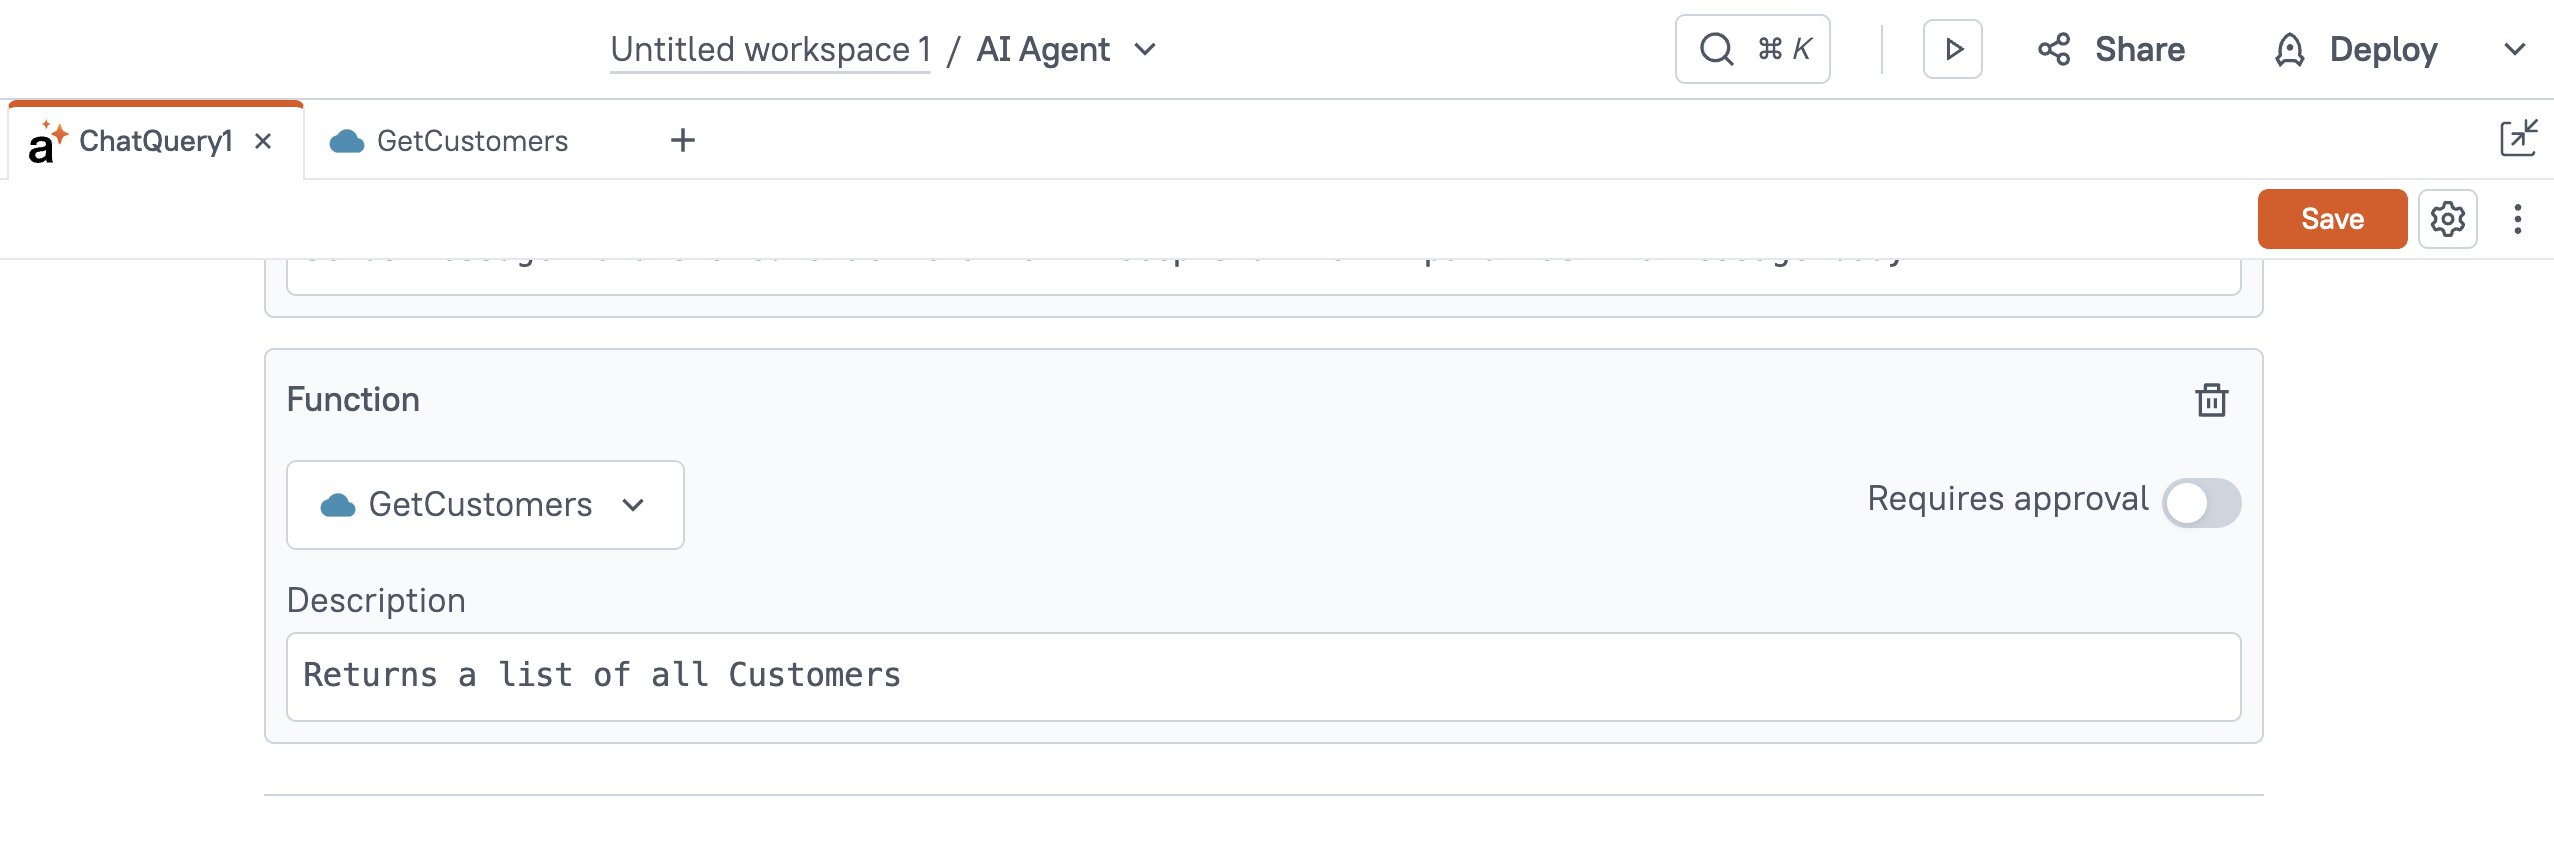Screen dimensions: 2554x860
Task: Expand the AI Agent page dropdown
Action: 1146,49
